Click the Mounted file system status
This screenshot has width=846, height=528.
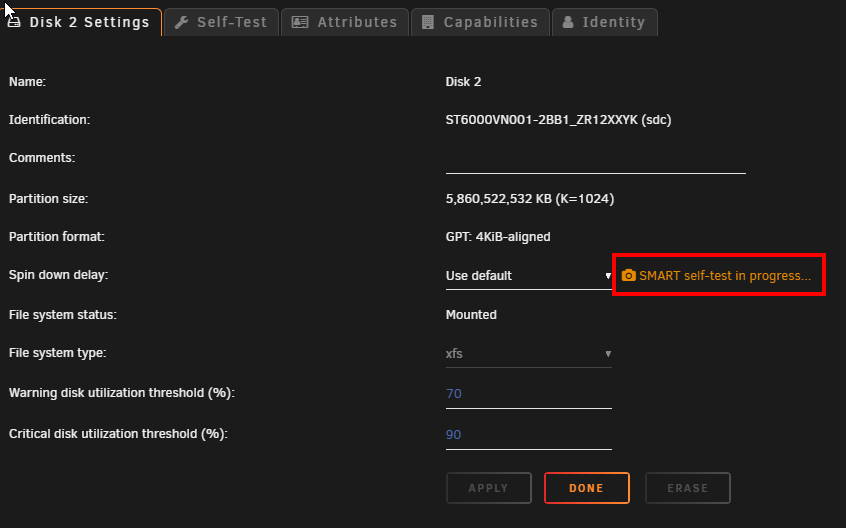point(471,315)
